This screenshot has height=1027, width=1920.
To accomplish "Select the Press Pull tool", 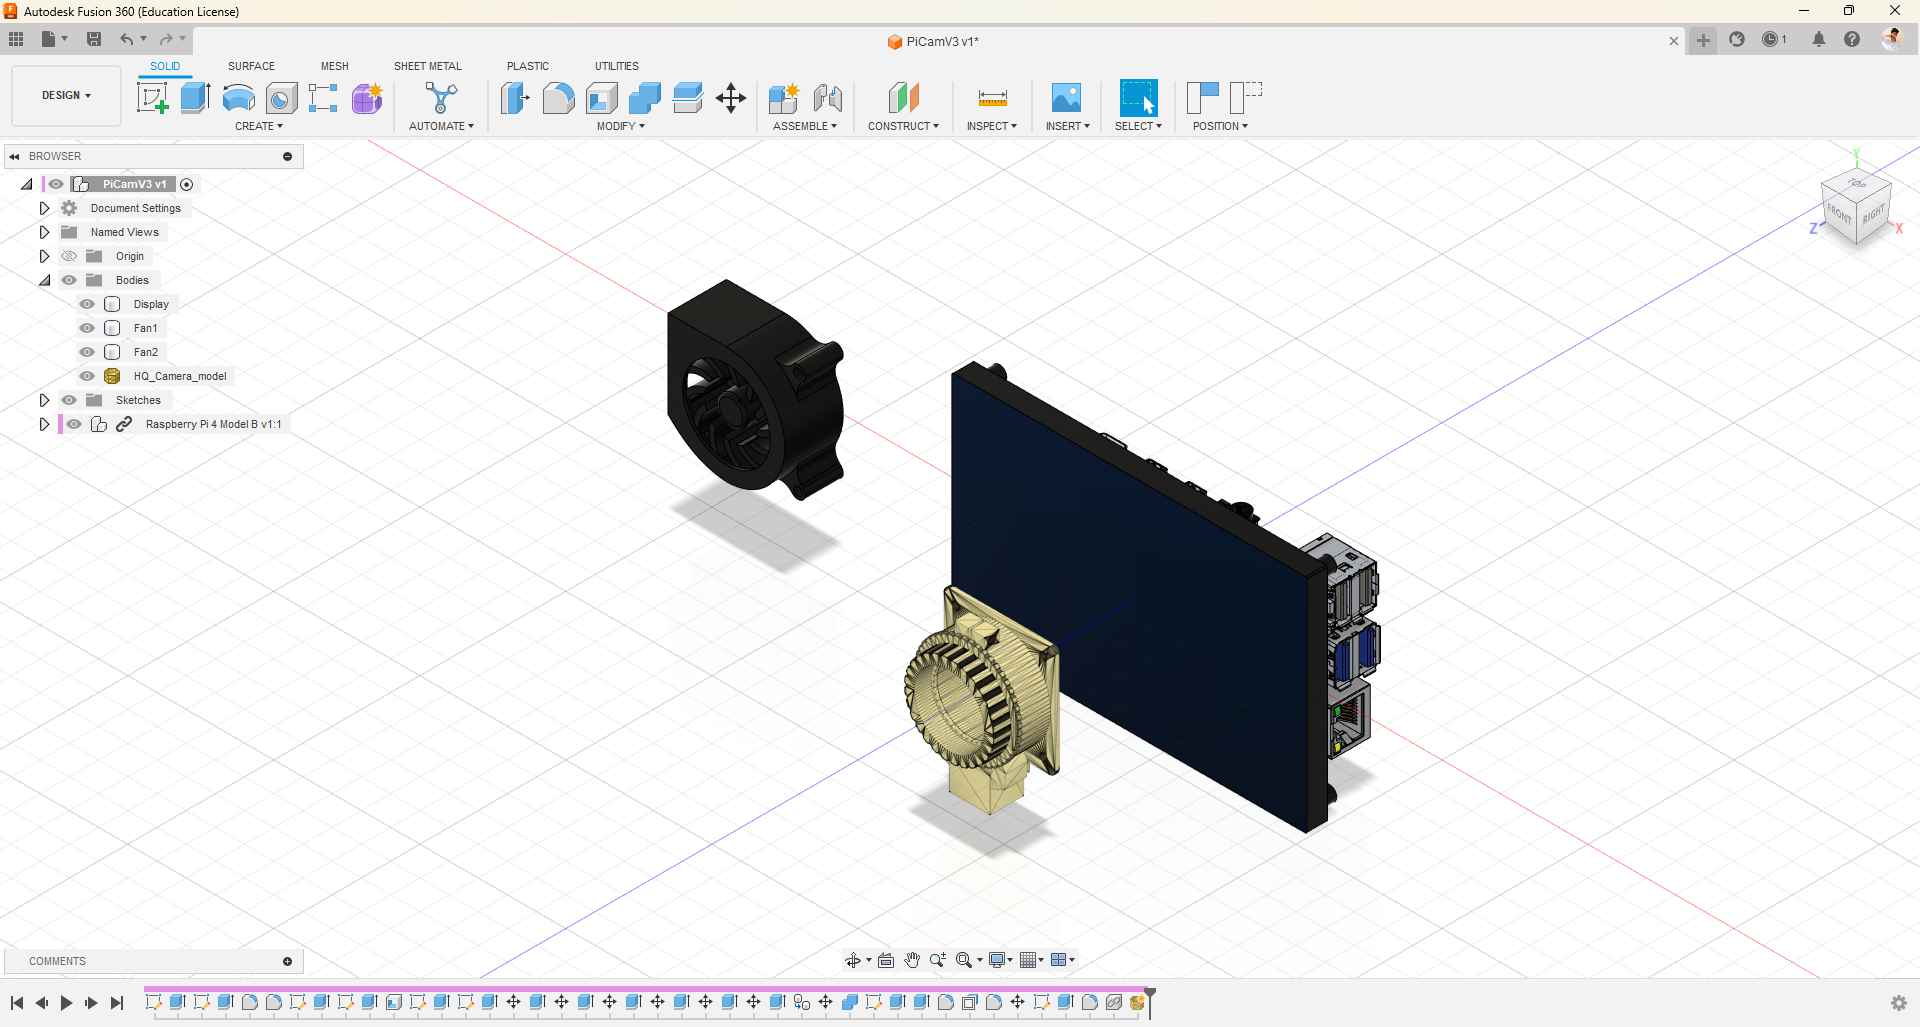I will click(x=515, y=98).
